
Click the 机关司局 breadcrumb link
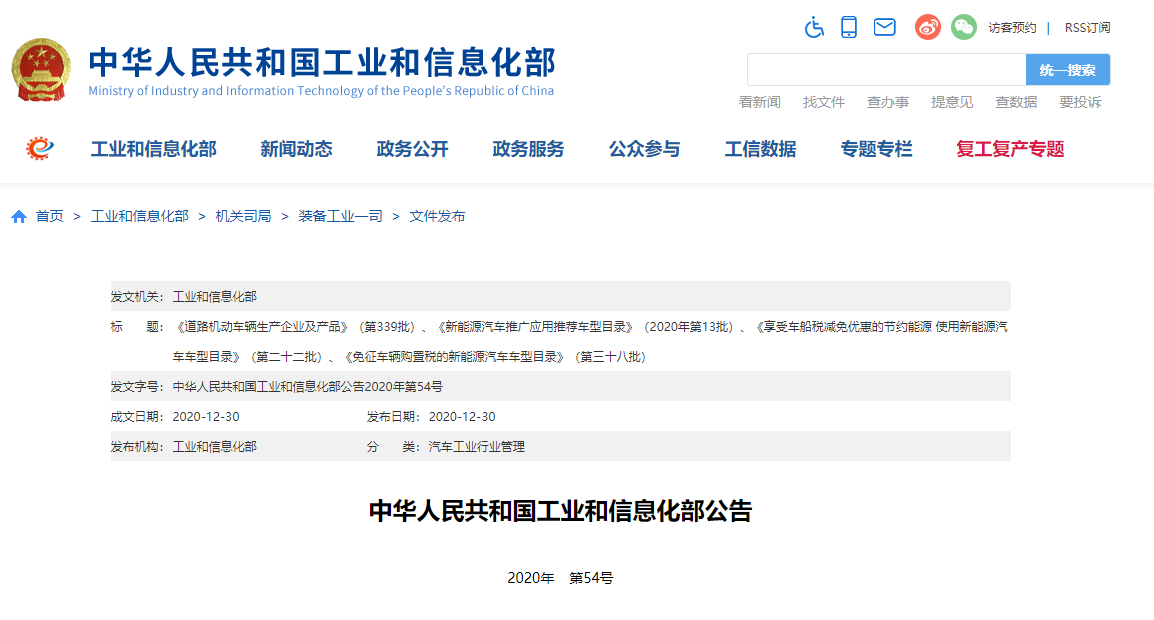[243, 216]
